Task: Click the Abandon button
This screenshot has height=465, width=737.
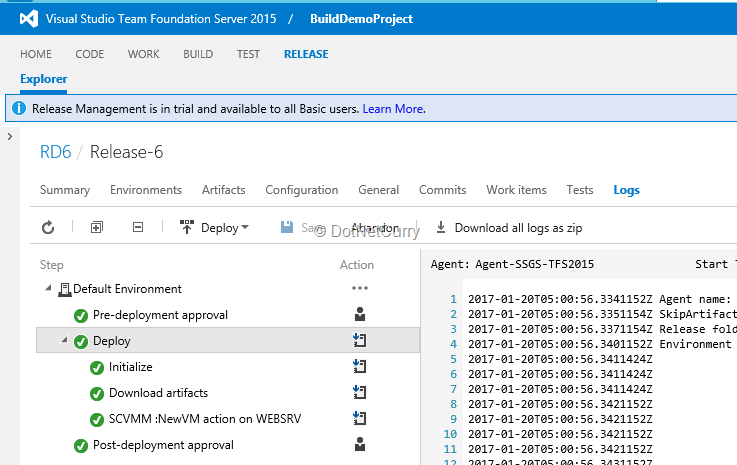Action: tap(375, 228)
